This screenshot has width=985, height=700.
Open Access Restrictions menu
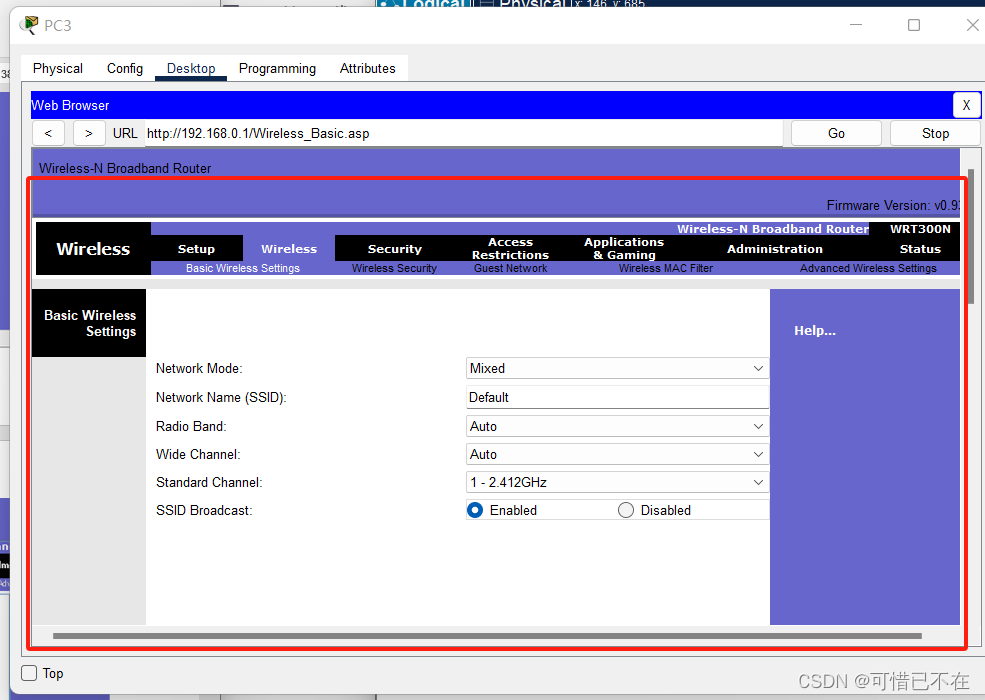510,249
